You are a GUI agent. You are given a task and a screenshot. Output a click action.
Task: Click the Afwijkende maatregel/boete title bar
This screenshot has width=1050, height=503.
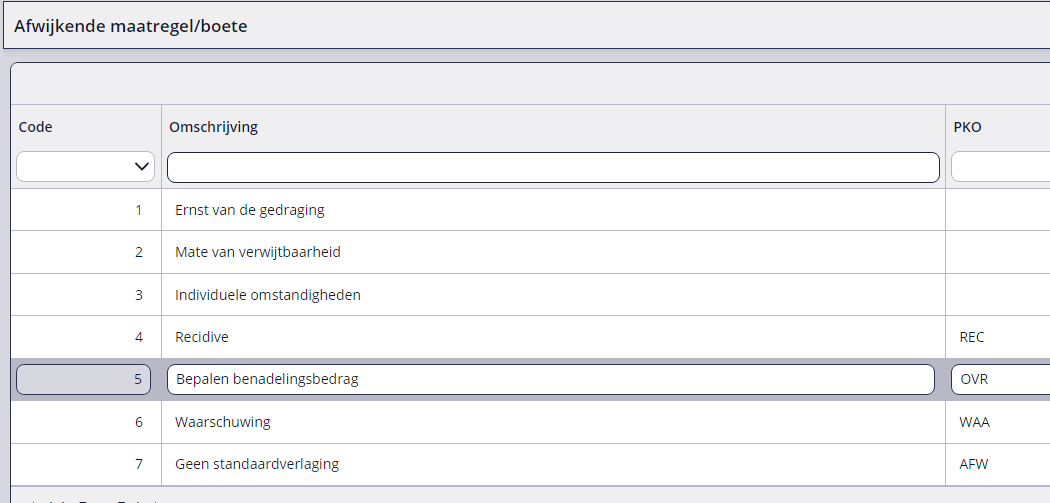click(x=526, y=27)
